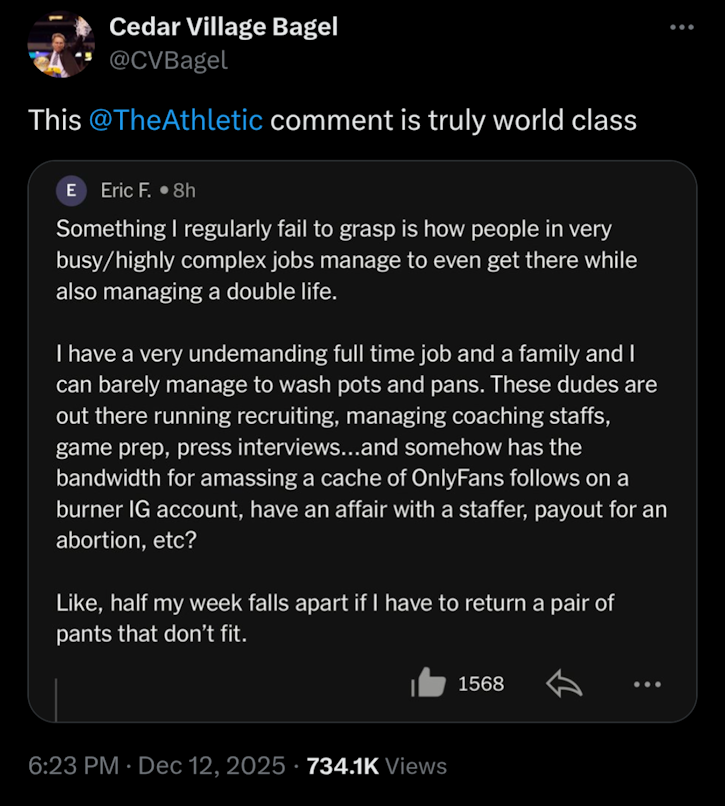
Task: Open the comment's three-dot options menu
Action: pos(647,684)
